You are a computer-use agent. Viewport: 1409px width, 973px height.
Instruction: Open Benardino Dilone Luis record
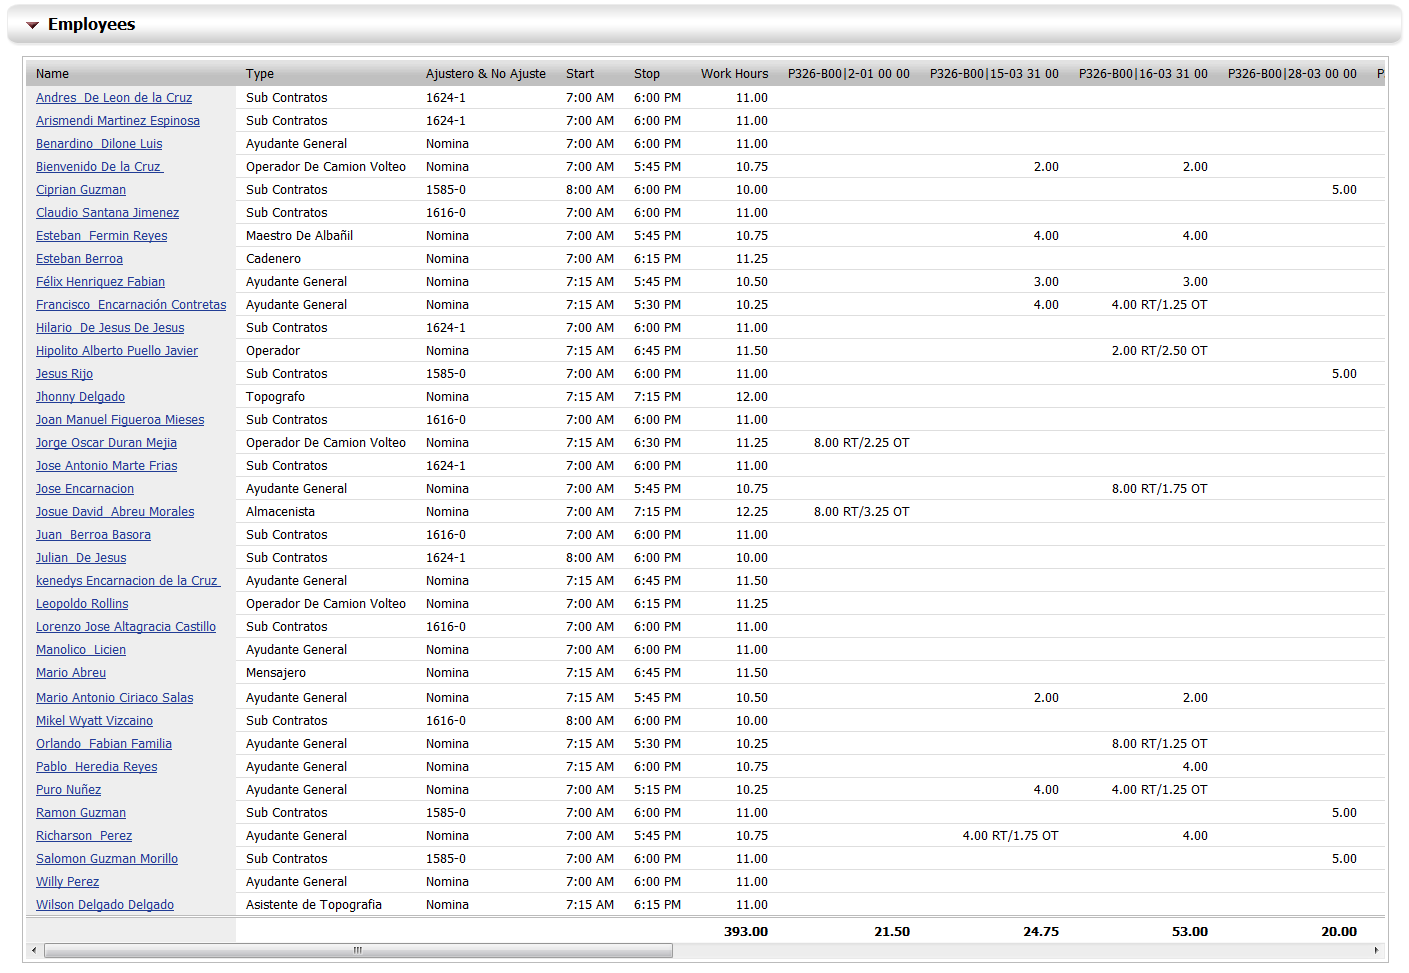99,144
